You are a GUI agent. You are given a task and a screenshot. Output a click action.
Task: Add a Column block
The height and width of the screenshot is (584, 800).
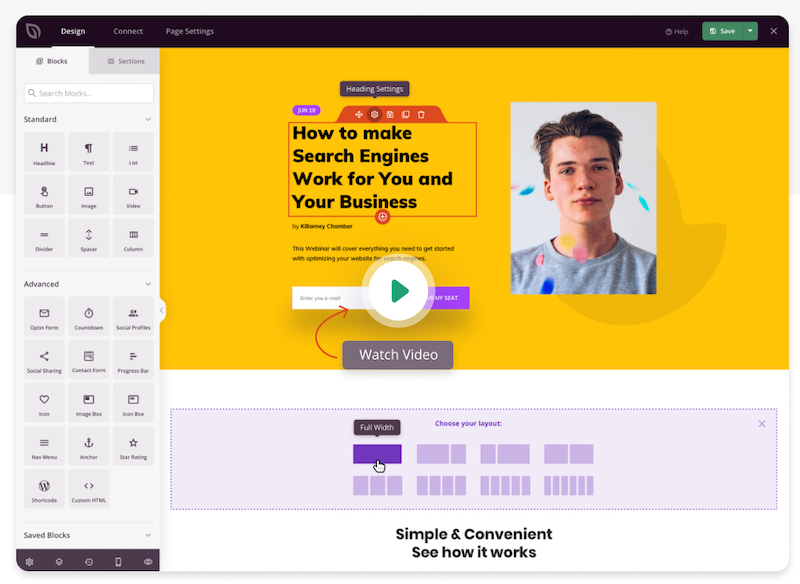click(x=133, y=238)
